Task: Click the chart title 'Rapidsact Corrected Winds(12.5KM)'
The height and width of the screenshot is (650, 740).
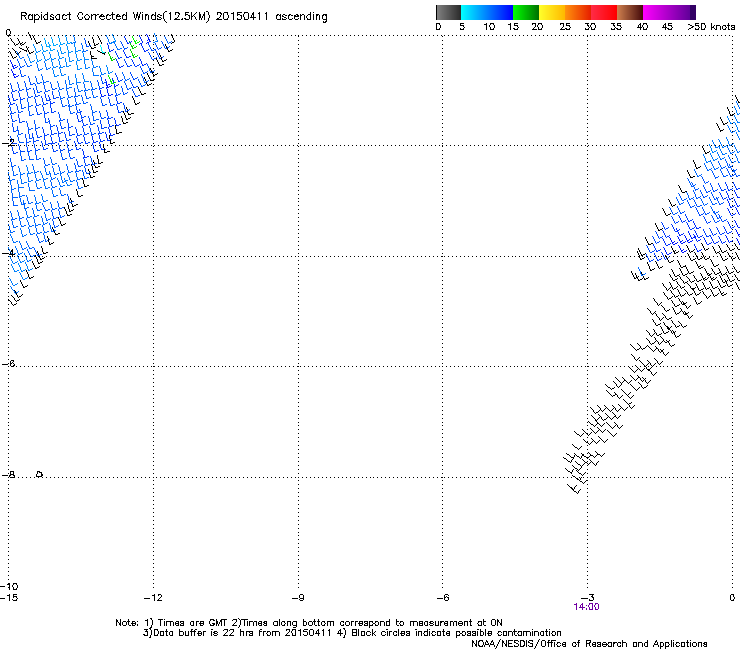Action: [x=115, y=17]
